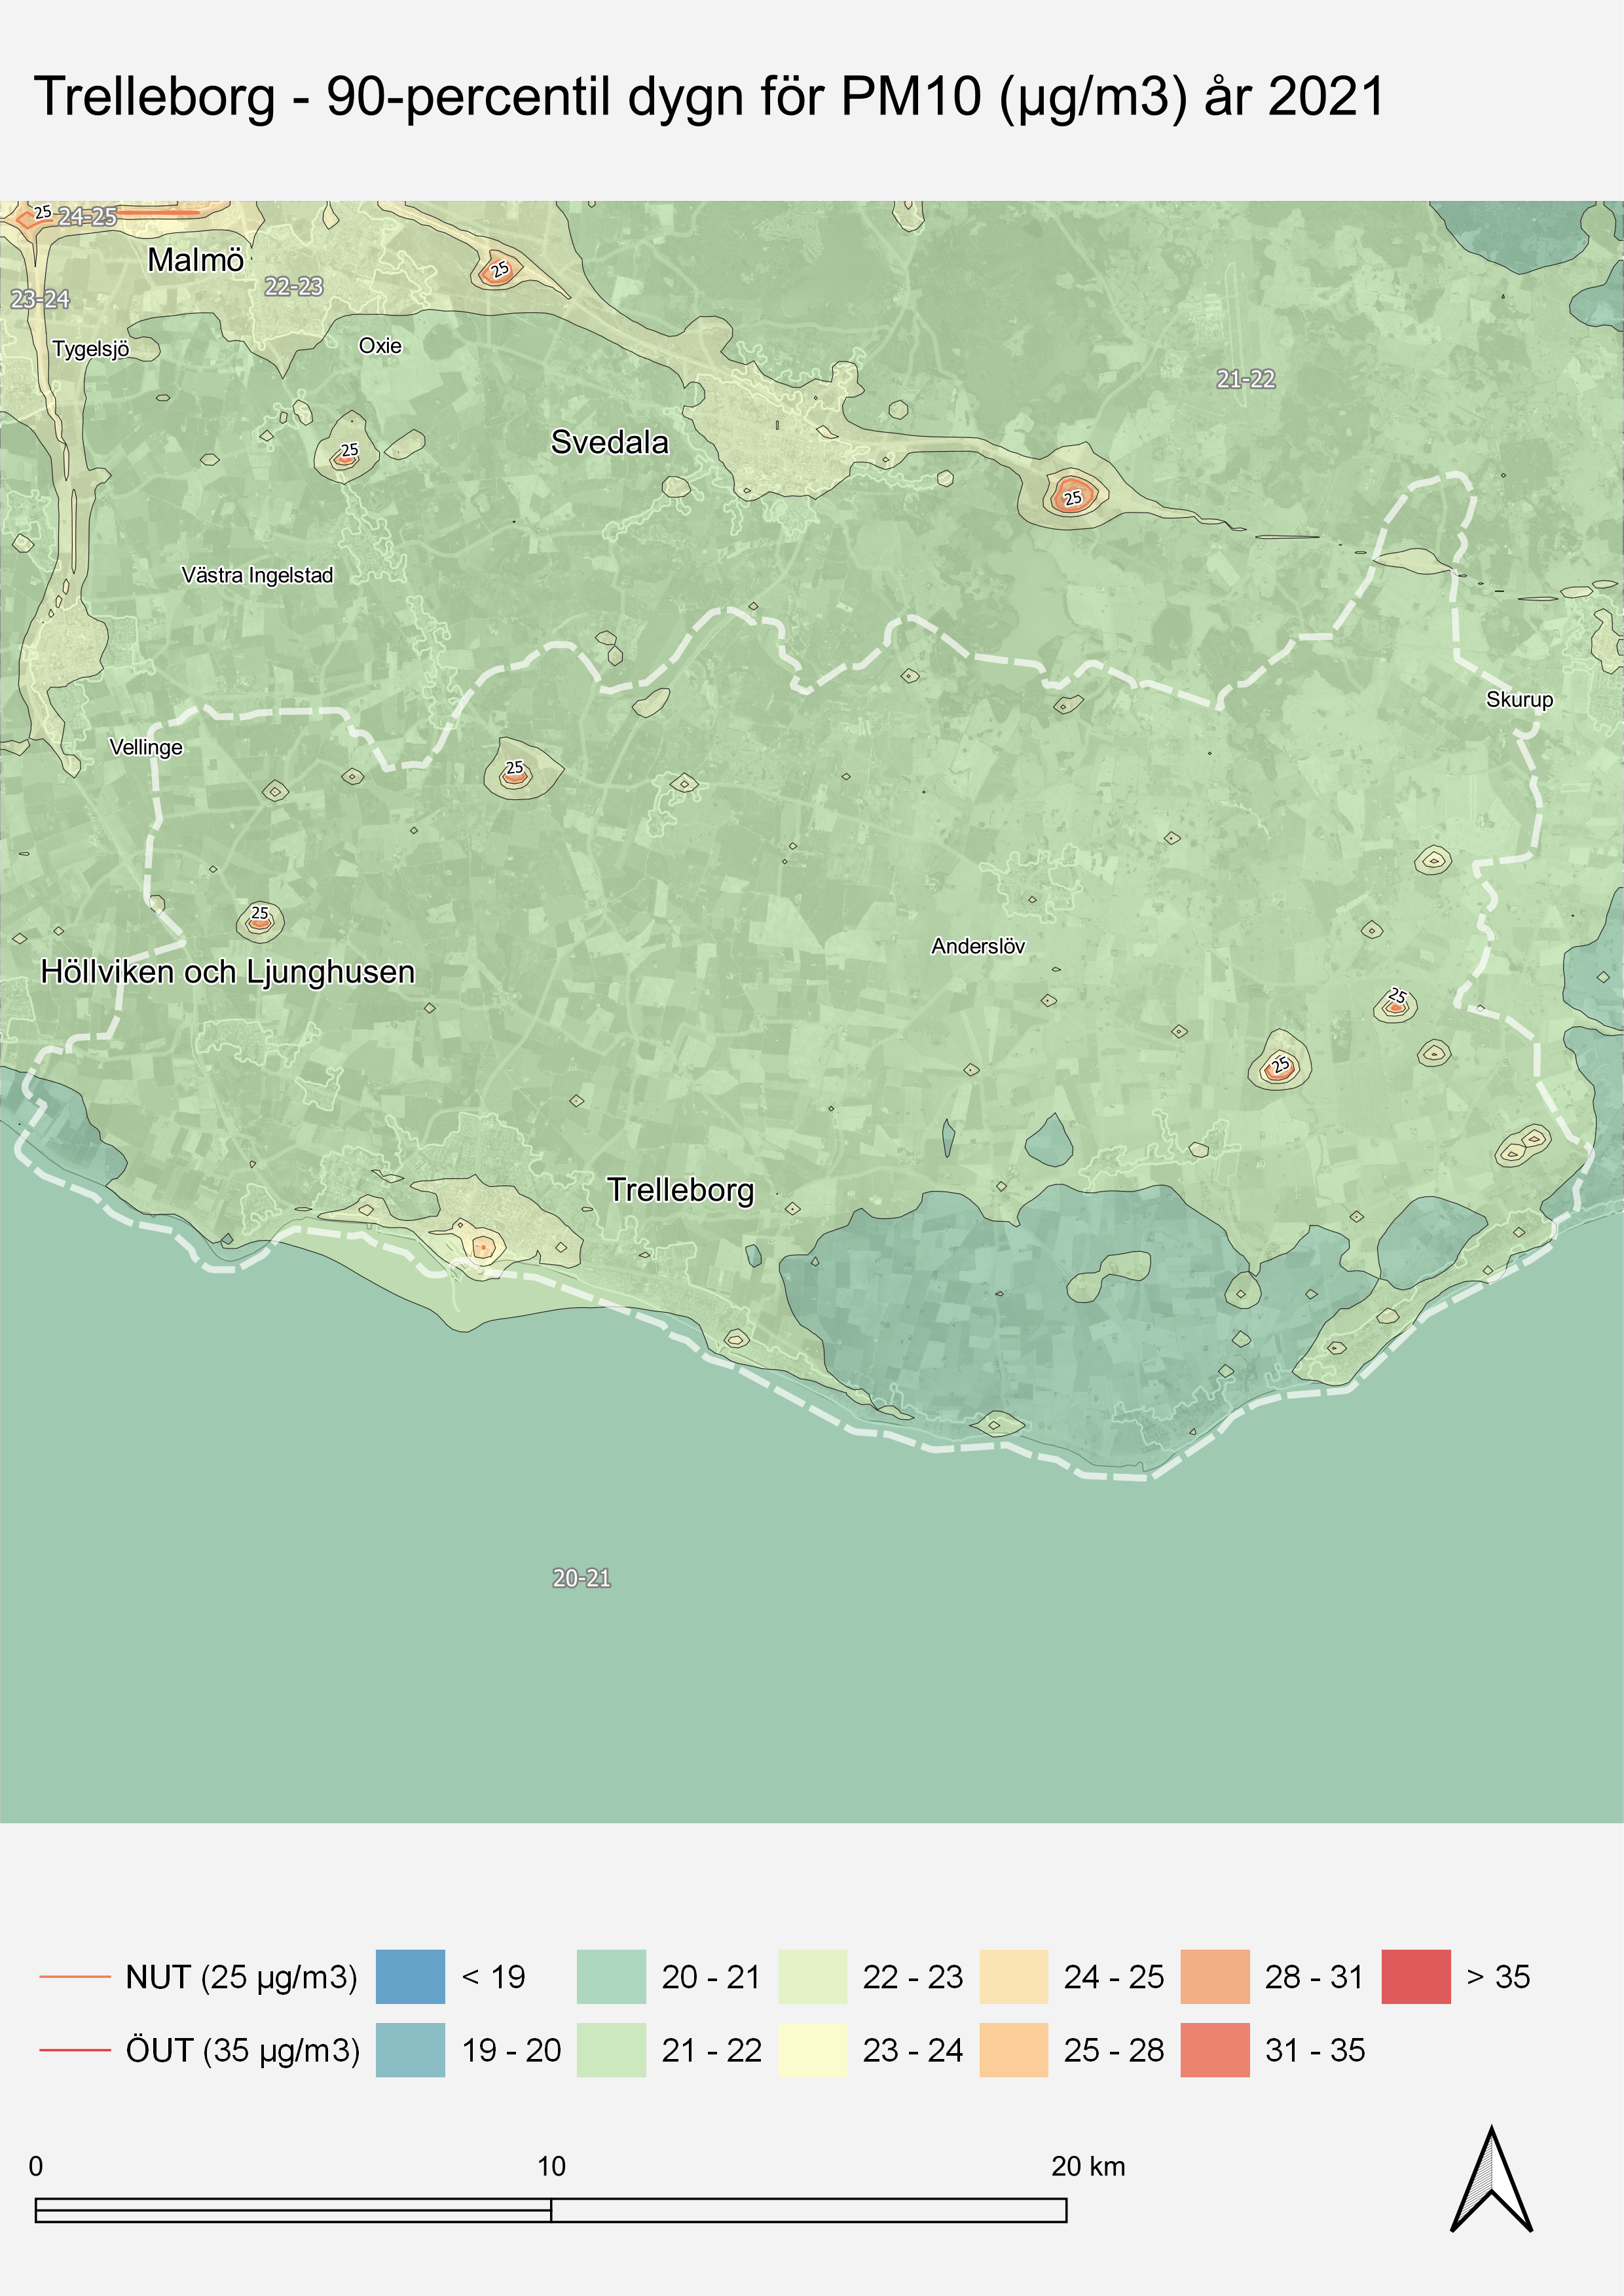Click the '24 - 25' legend swatch
This screenshot has height=2296, width=1624.
tap(1013, 1976)
